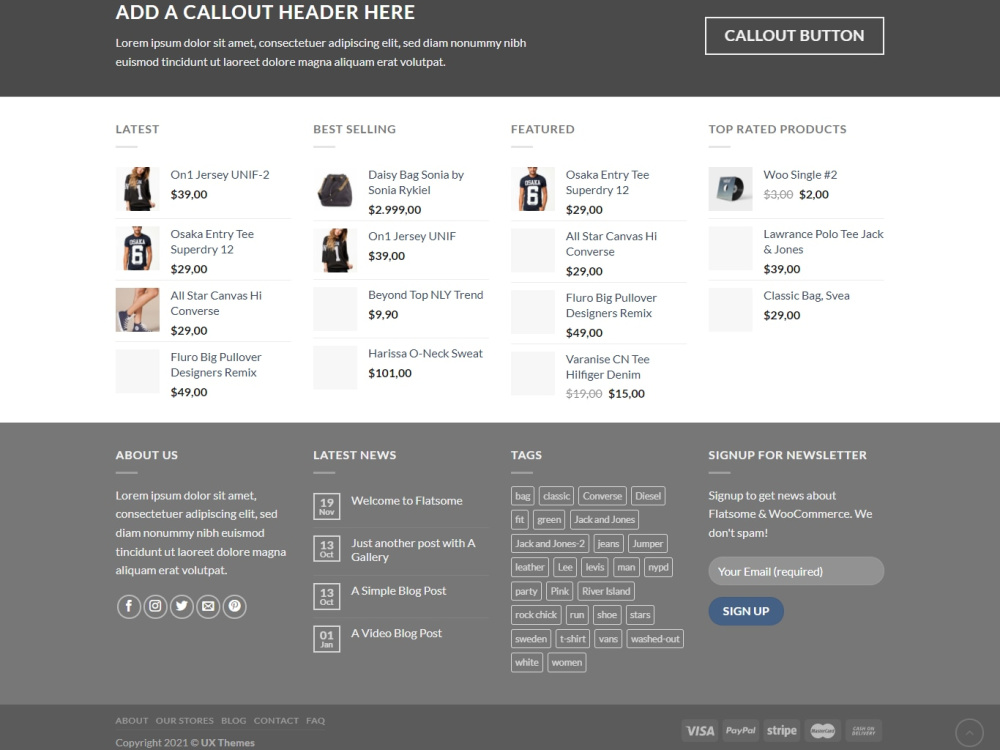This screenshot has height=750, width=1000.
Task: Click the Daisy Bag product thumbnail
Action: point(335,189)
